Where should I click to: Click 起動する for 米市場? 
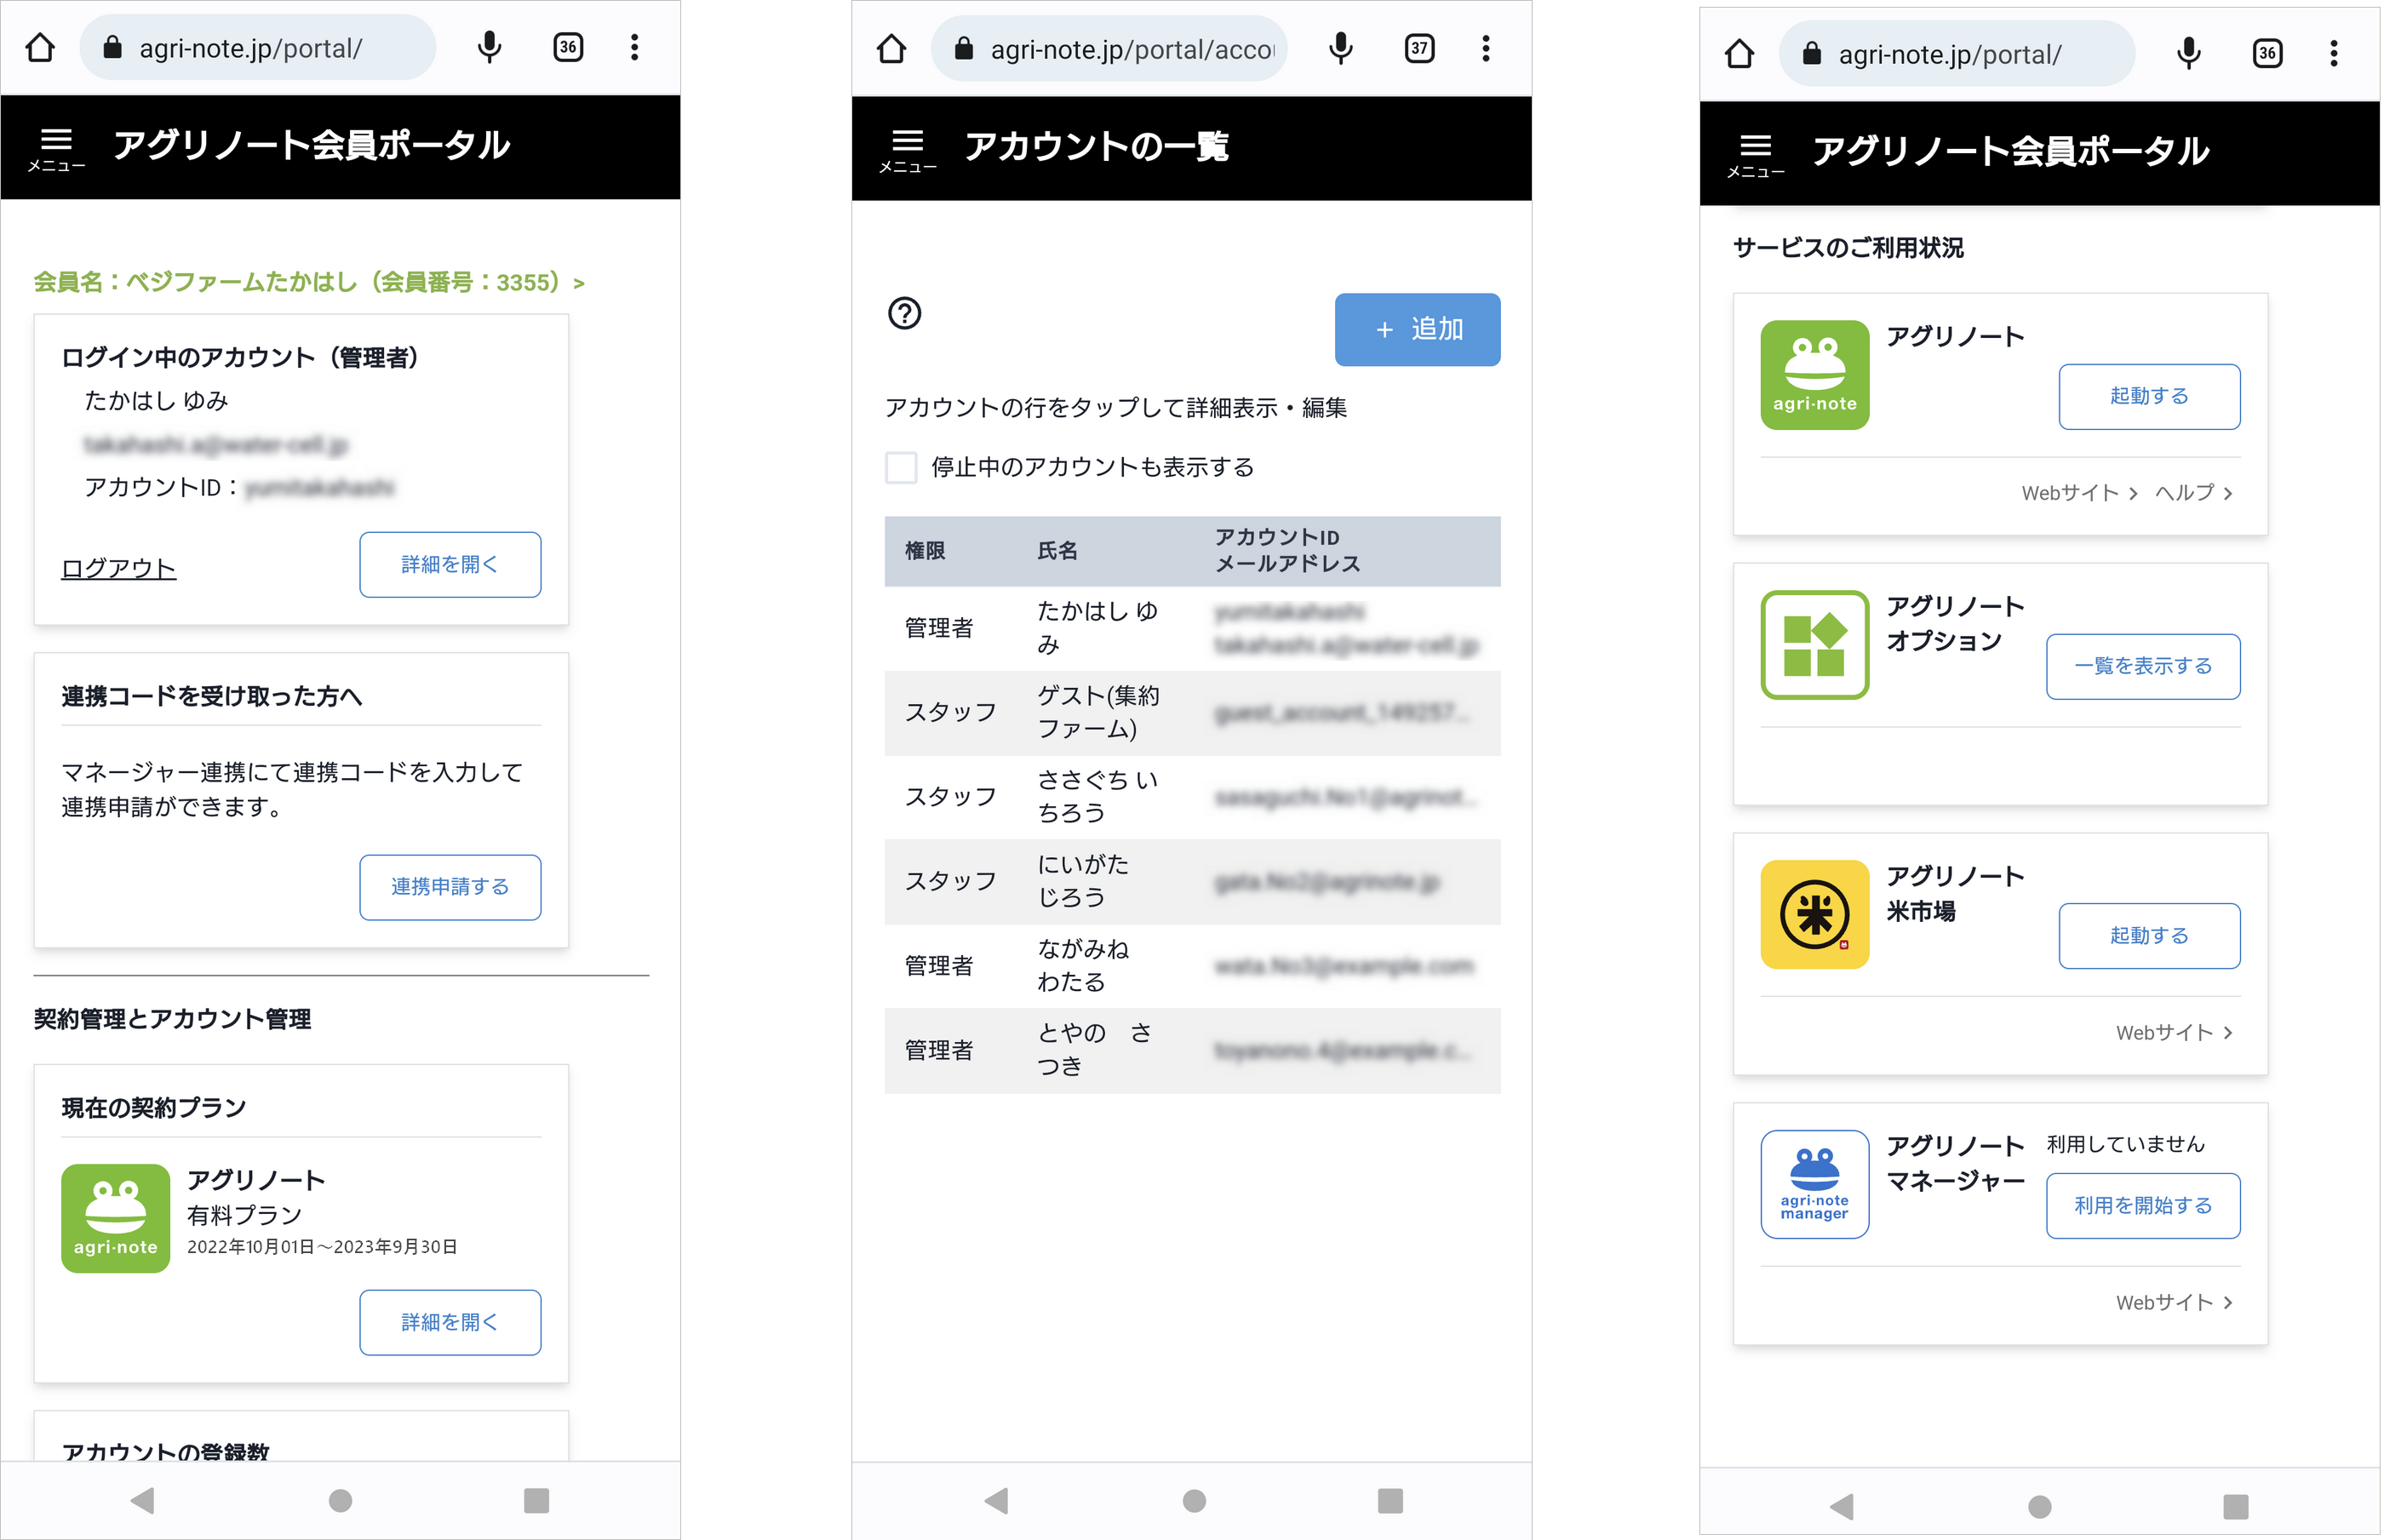[2149, 936]
